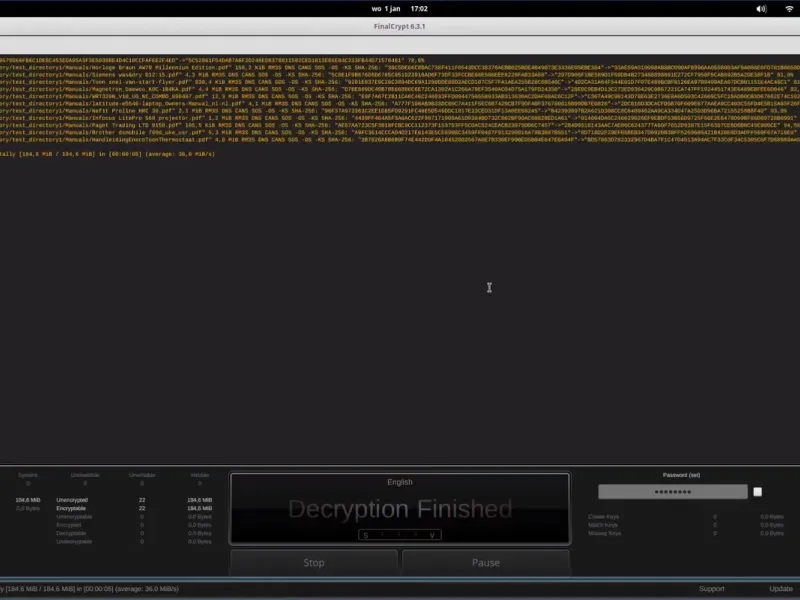
Task: Click the dim Encrypted statistics label
Action: 68,525
